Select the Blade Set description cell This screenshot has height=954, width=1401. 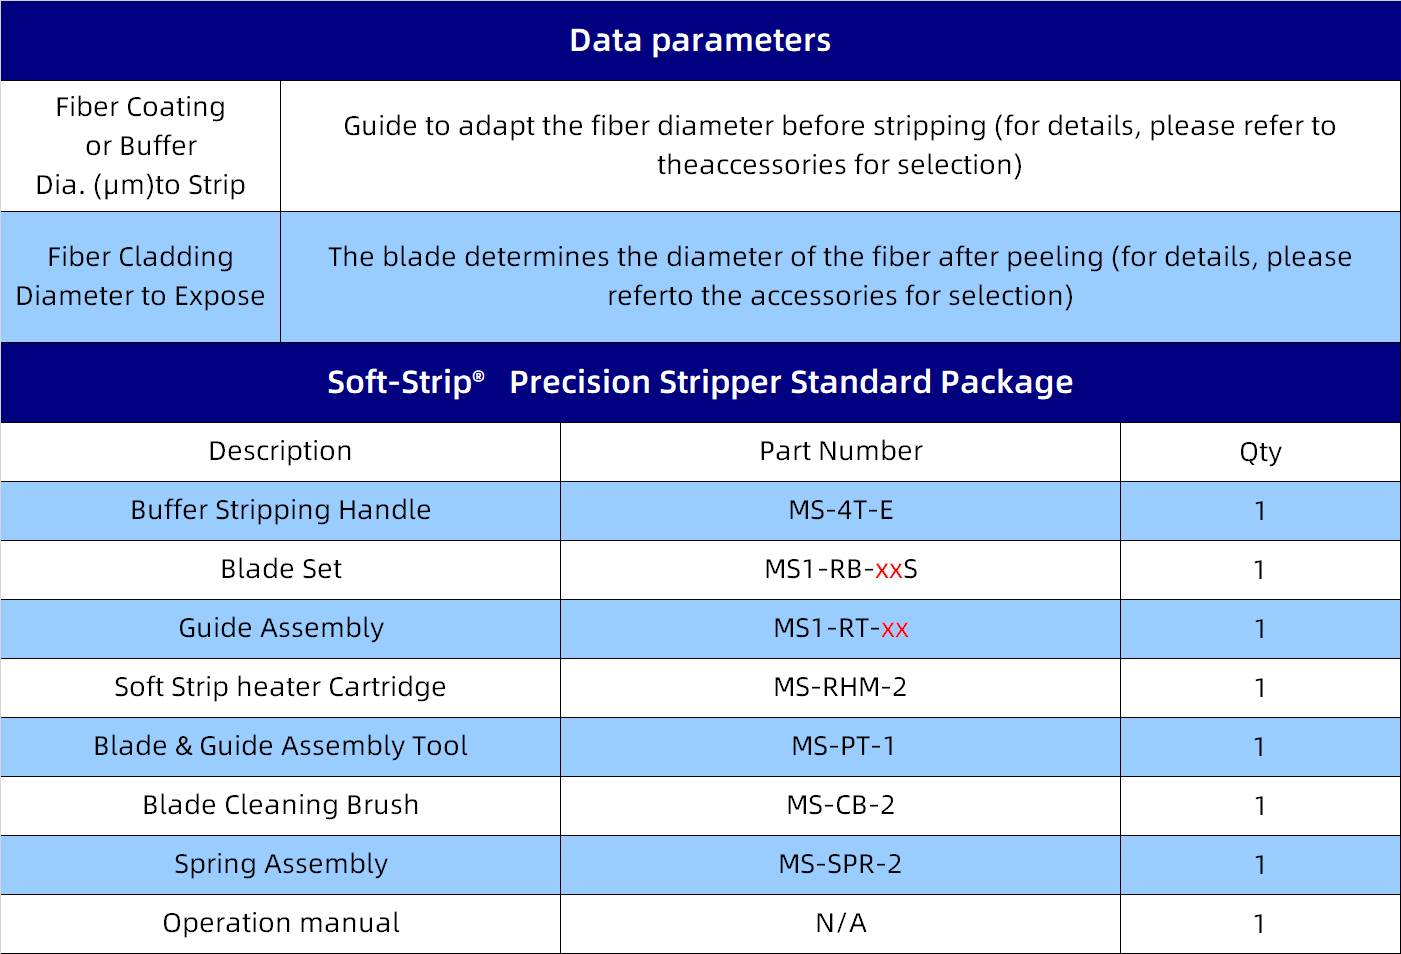pyautogui.click(x=280, y=570)
